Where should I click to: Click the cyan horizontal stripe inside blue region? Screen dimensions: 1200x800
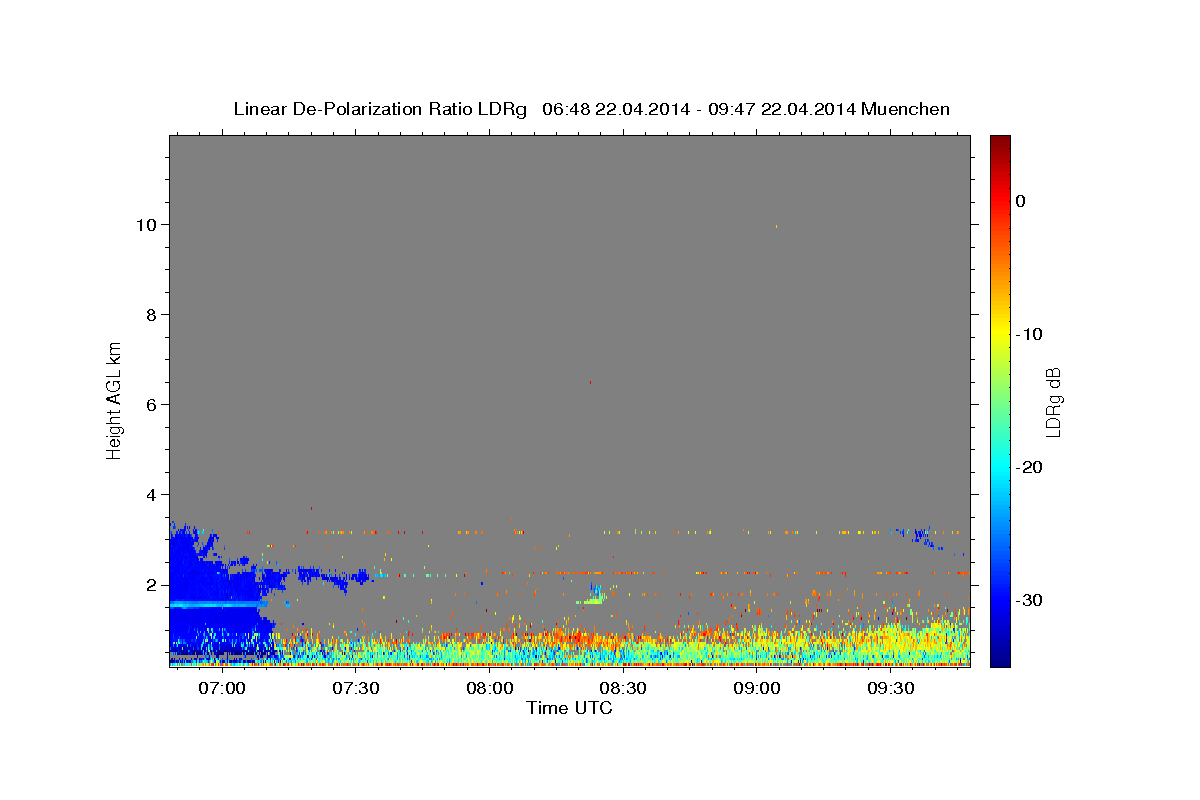click(x=218, y=604)
